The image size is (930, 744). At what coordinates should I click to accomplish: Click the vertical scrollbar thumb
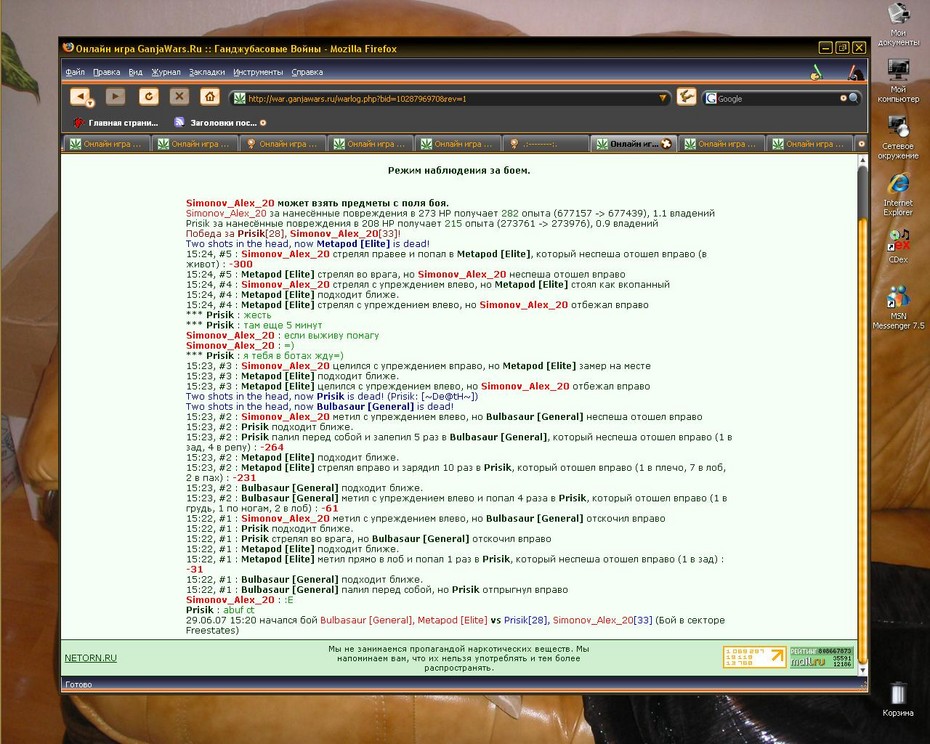pos(862,439)
